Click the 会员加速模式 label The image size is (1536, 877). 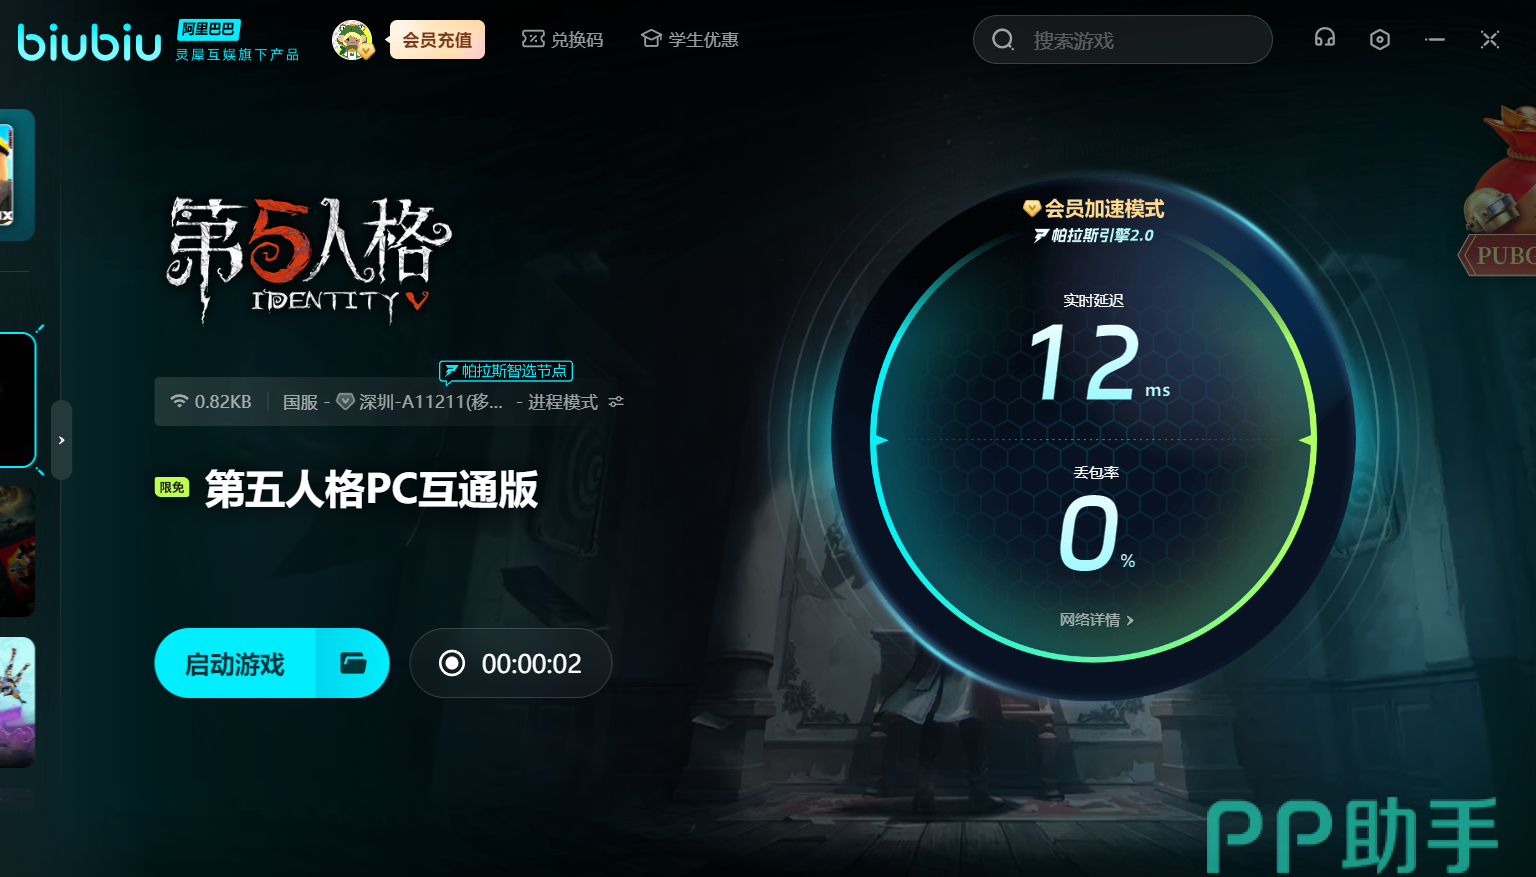point(1104,209)
